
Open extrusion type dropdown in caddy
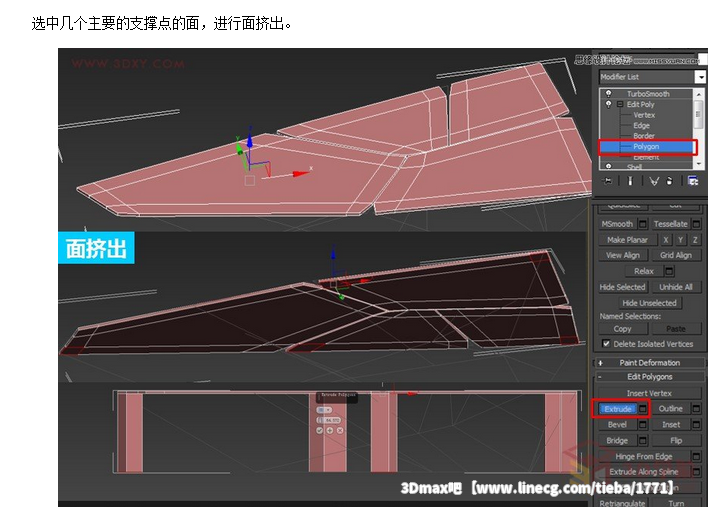[324, 410]
